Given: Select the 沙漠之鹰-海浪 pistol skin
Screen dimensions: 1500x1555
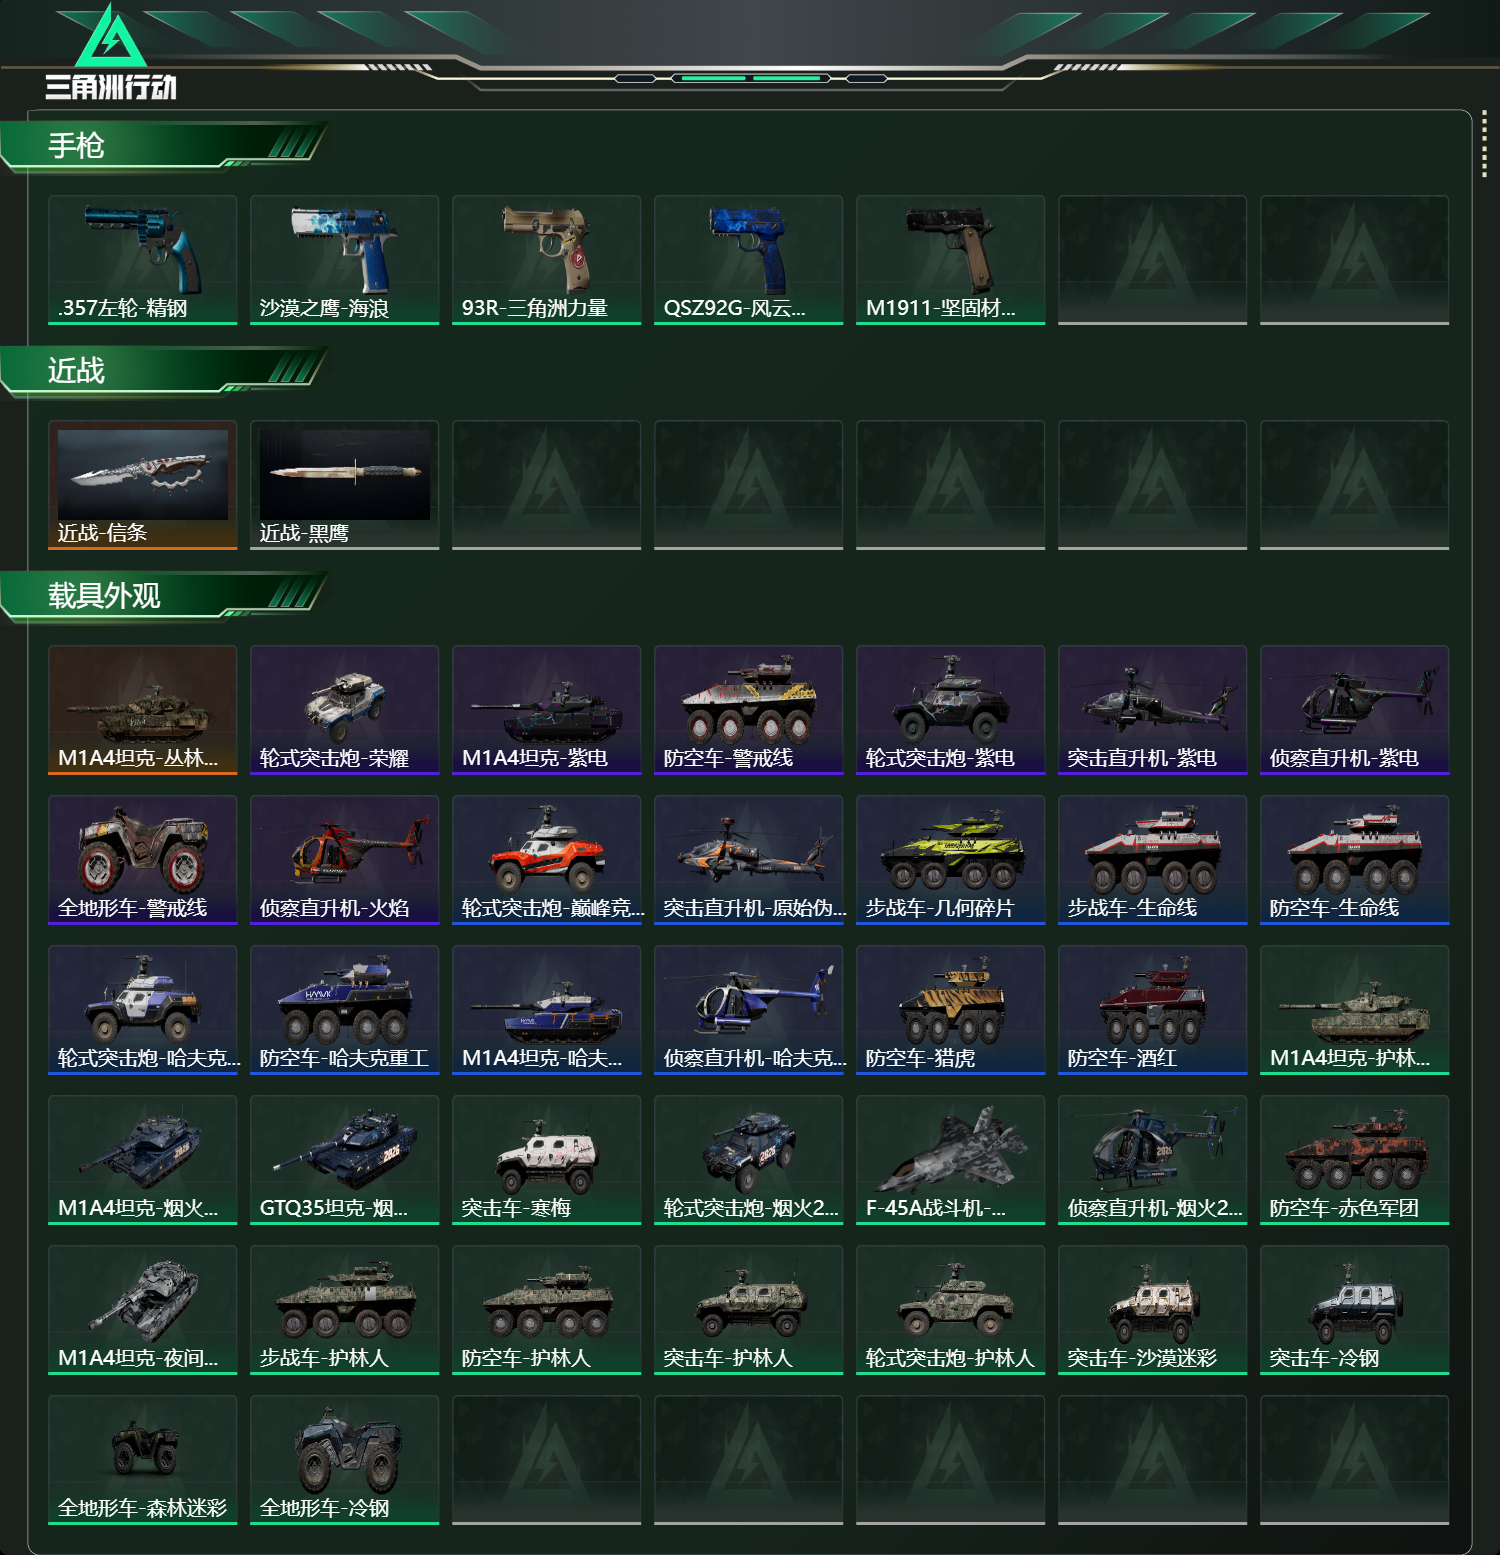Looking at the screenshot, I should [x=344, y=258].
